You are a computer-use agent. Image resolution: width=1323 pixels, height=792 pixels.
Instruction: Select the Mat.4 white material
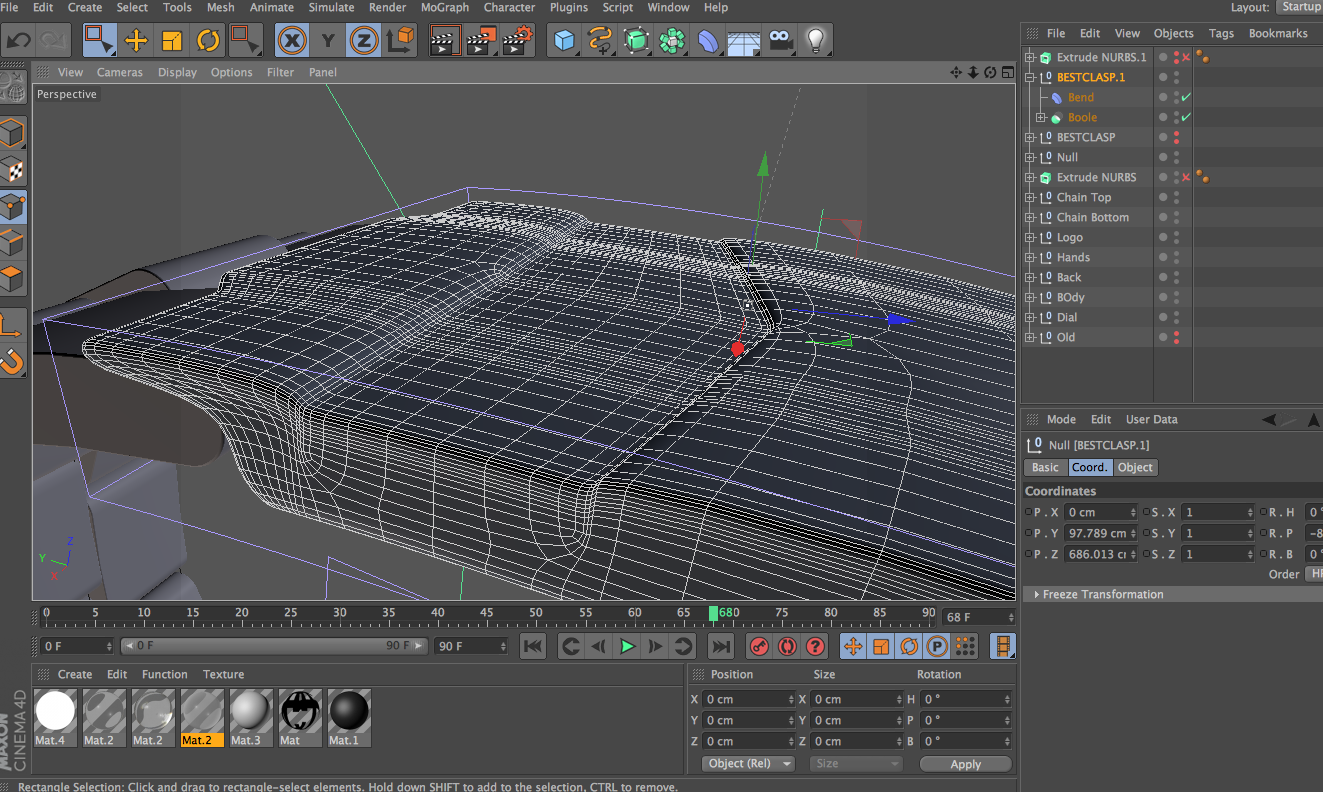coord(56,717)
